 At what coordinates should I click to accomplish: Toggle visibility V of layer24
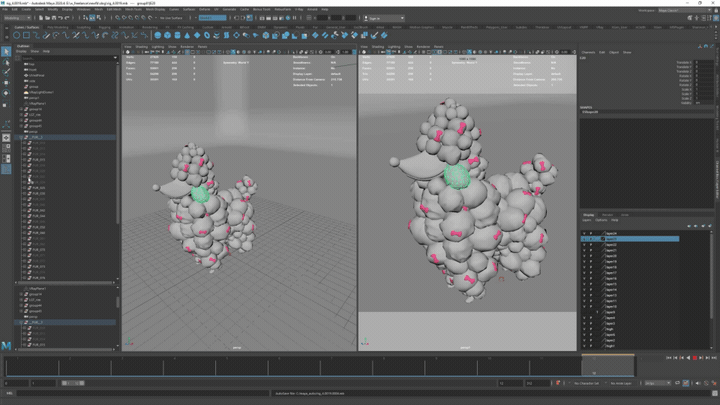pos(584,233)
